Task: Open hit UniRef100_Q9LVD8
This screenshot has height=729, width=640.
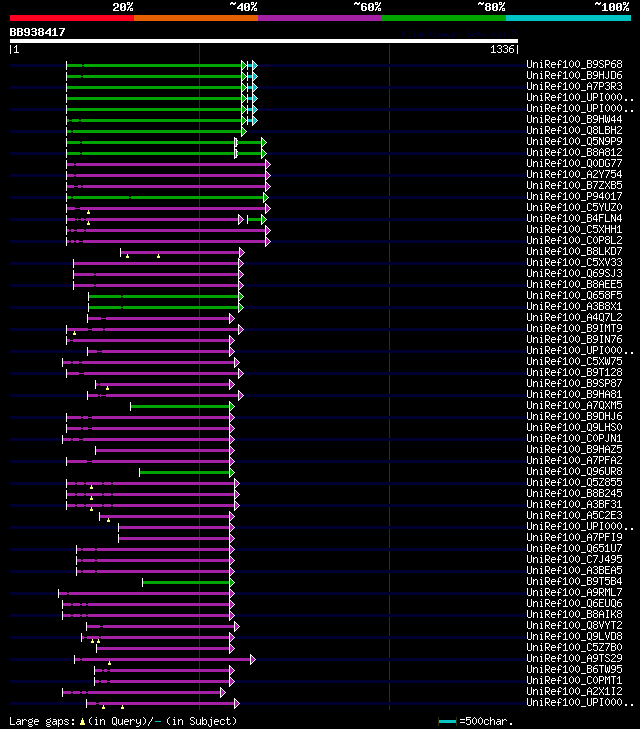Action: point(574,636)
